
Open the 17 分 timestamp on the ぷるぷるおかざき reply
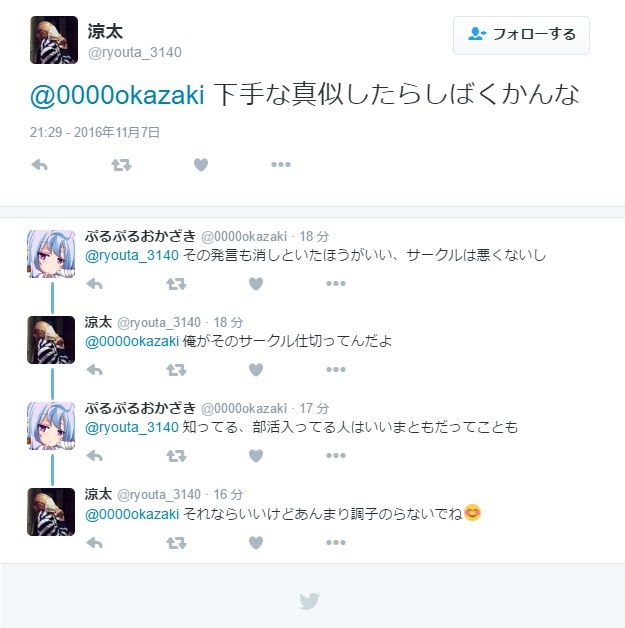click(x=314, y=409)
